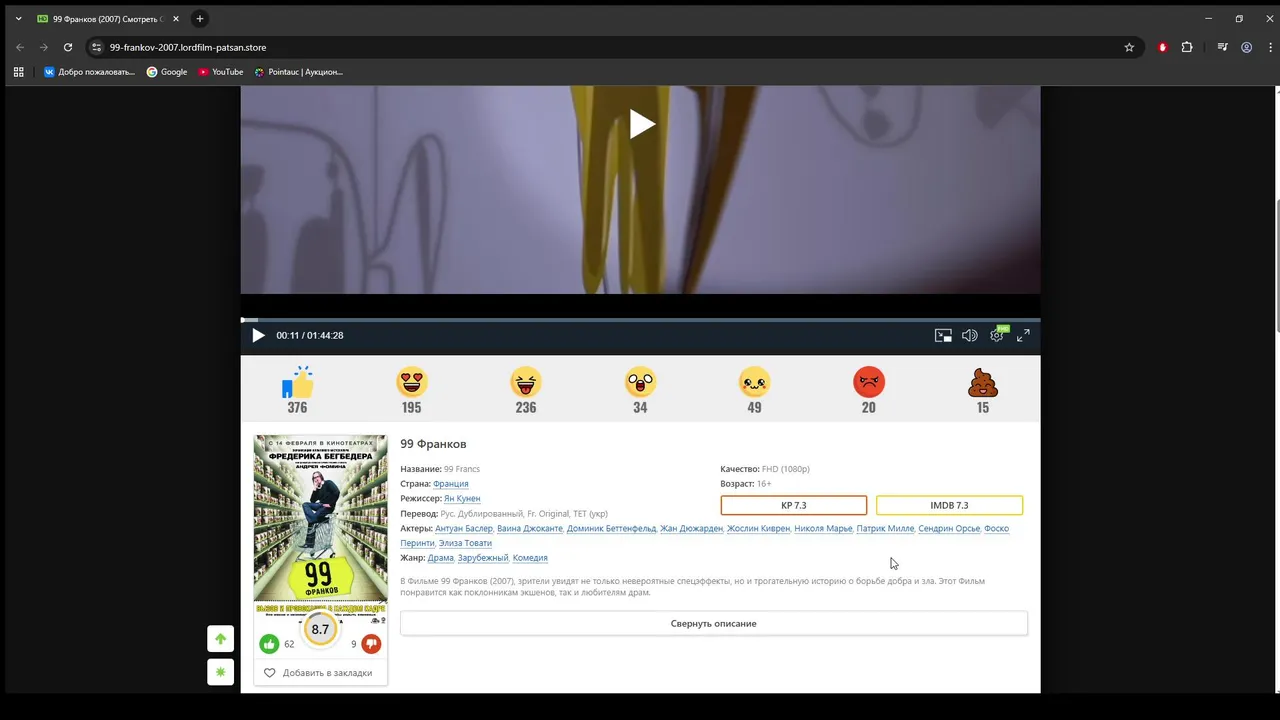
Task: Toggle picture-in-picture mode in the player
Action: pyautogui.click(x=943, y=336)
